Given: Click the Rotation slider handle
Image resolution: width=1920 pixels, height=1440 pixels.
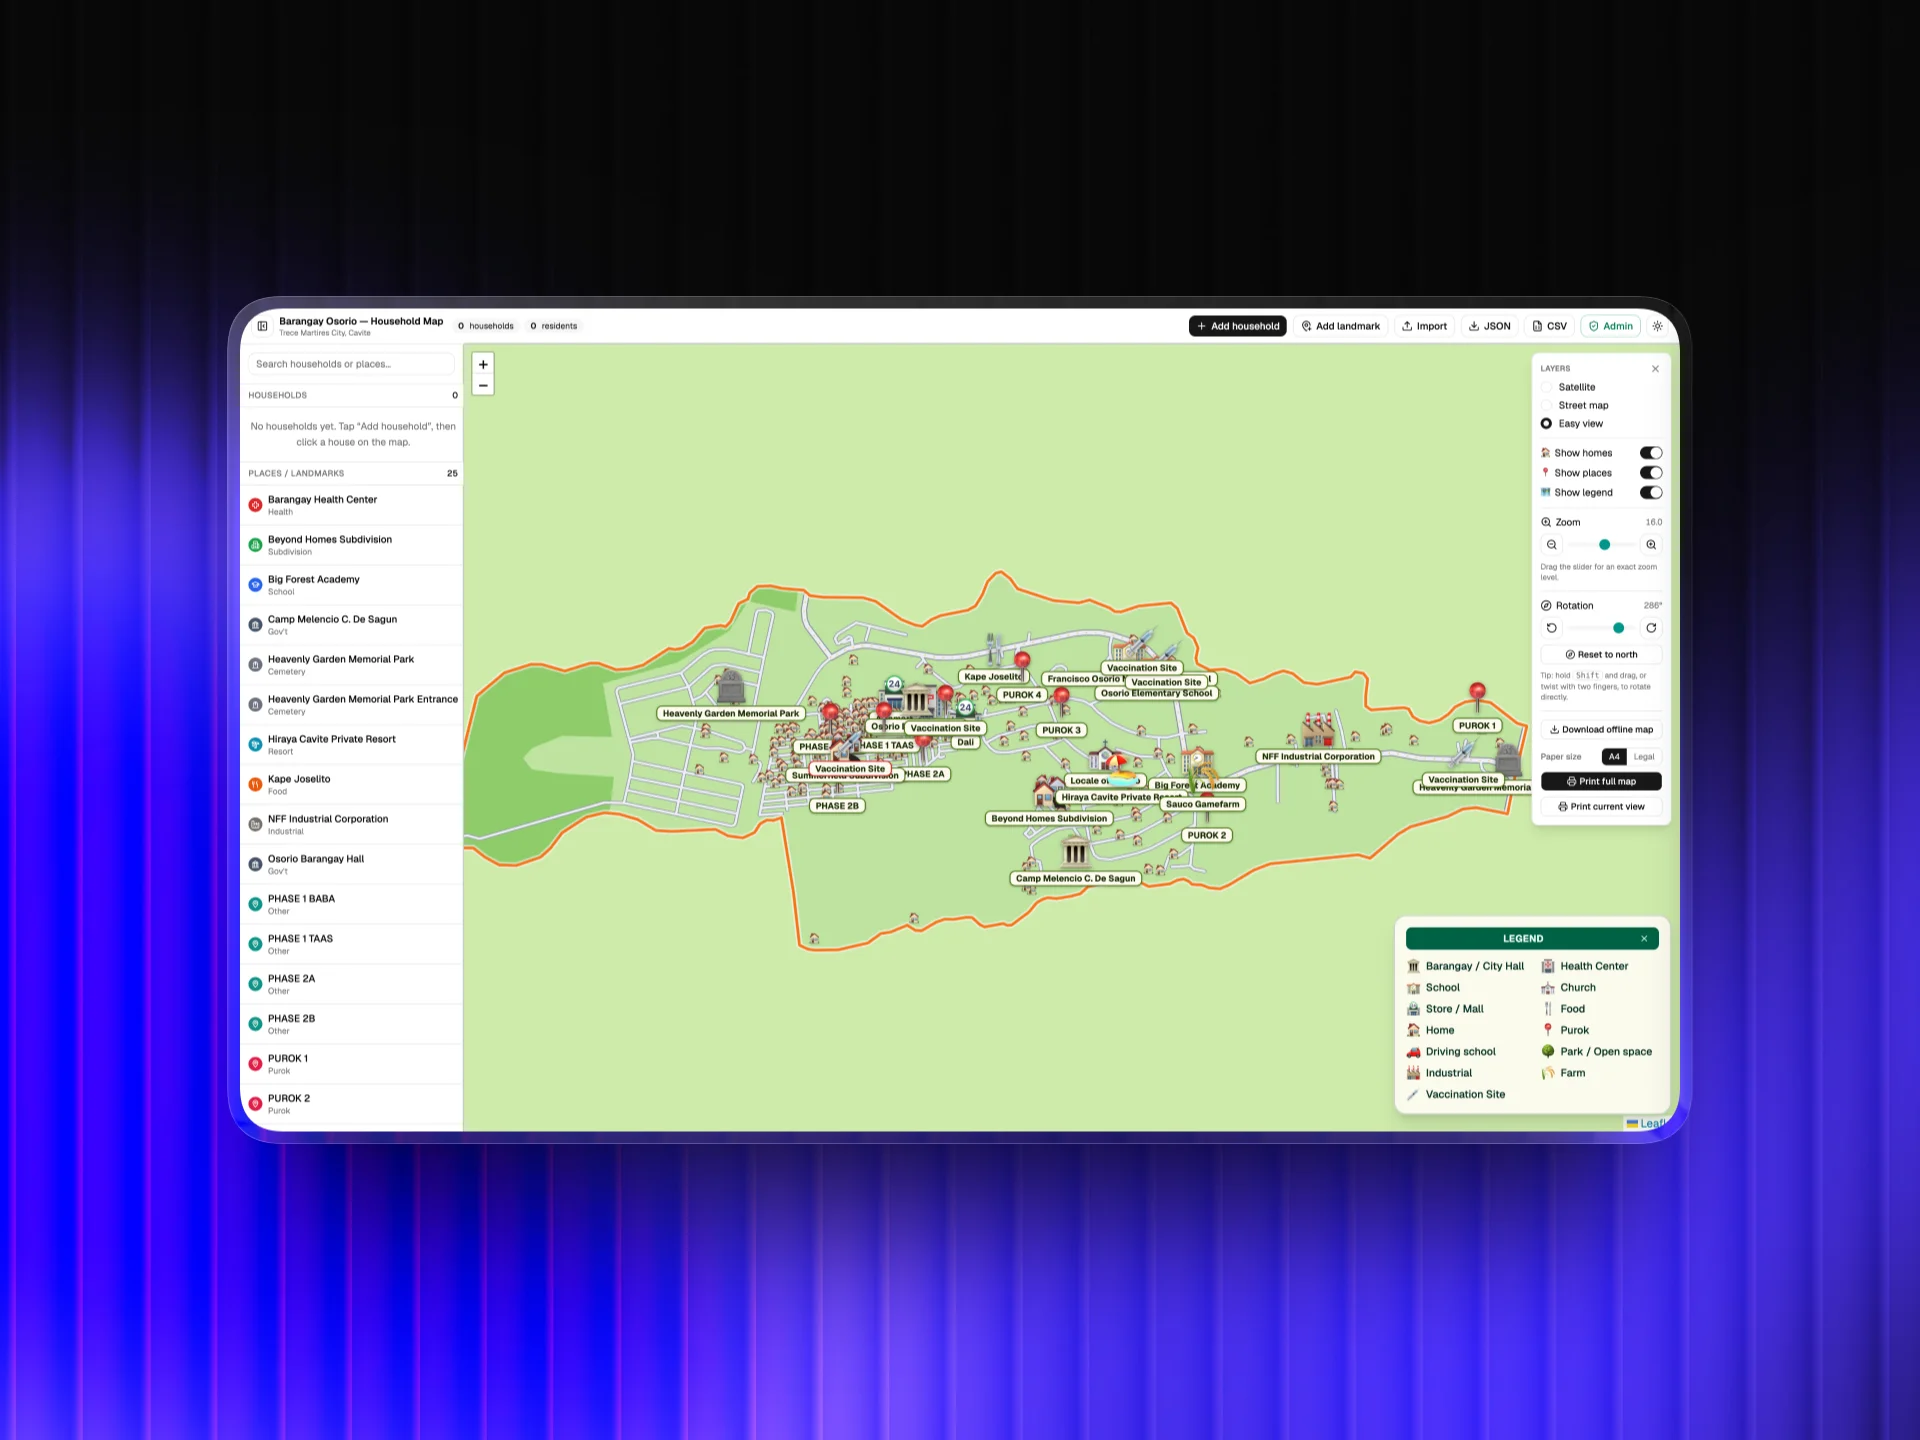Looking at the screenshot, I should coord(1619,628).
